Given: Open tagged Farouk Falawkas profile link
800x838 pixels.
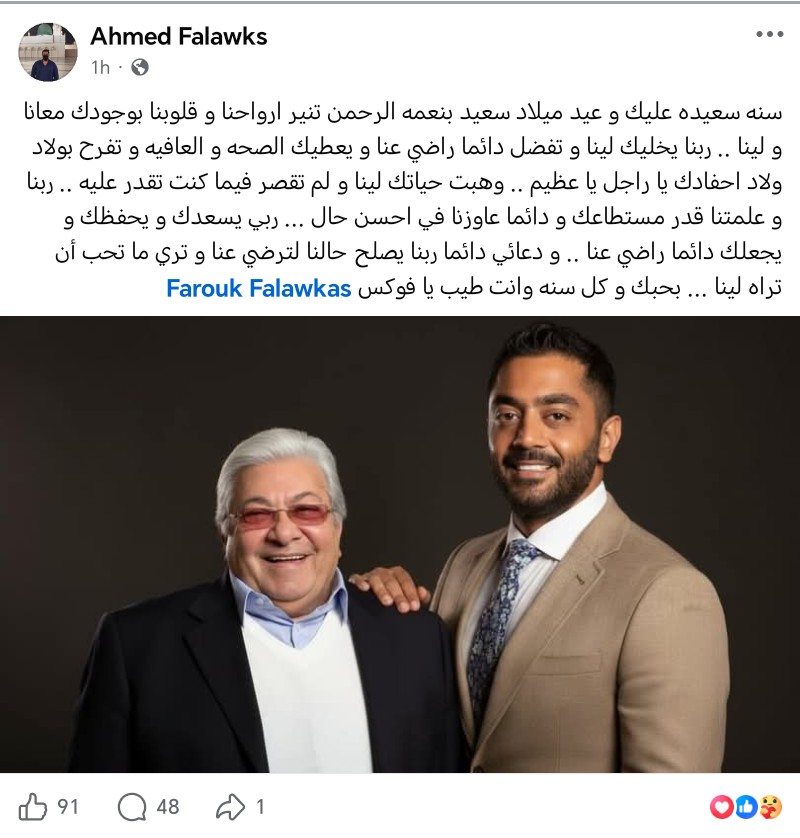Looking at the screenshot, I should tap(259, 288).
